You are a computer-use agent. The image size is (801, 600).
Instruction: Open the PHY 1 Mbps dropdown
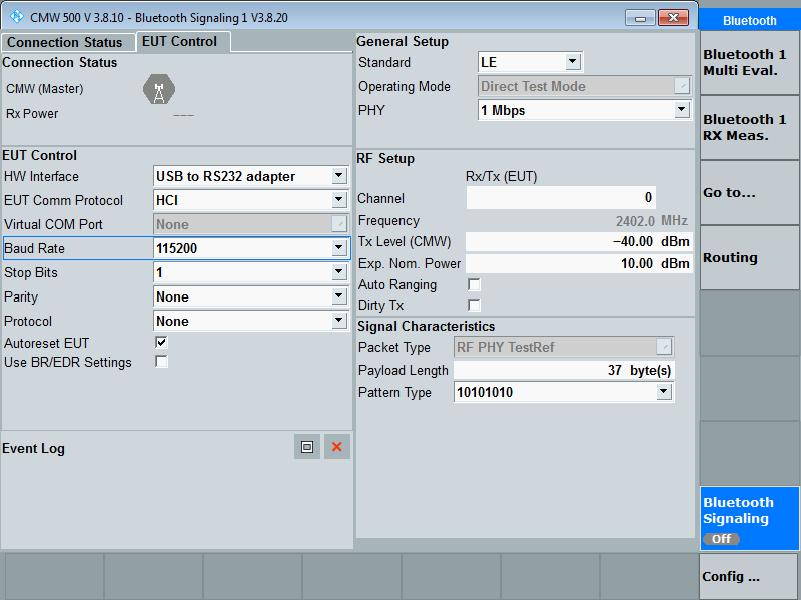584,110
